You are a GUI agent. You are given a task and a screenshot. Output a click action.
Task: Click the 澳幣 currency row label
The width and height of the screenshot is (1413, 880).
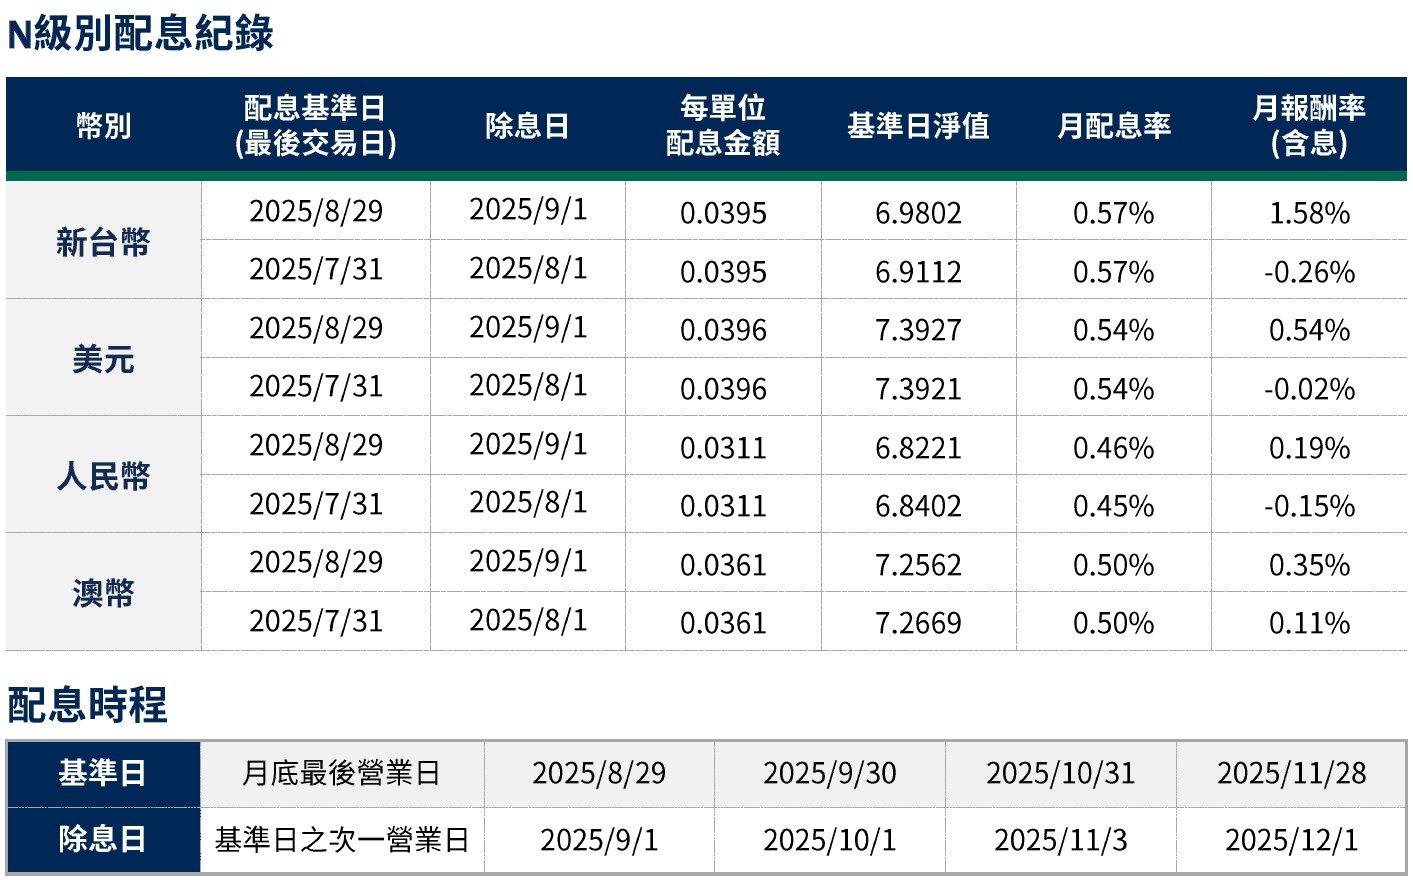pyautogui.click(x=103, y=593)
